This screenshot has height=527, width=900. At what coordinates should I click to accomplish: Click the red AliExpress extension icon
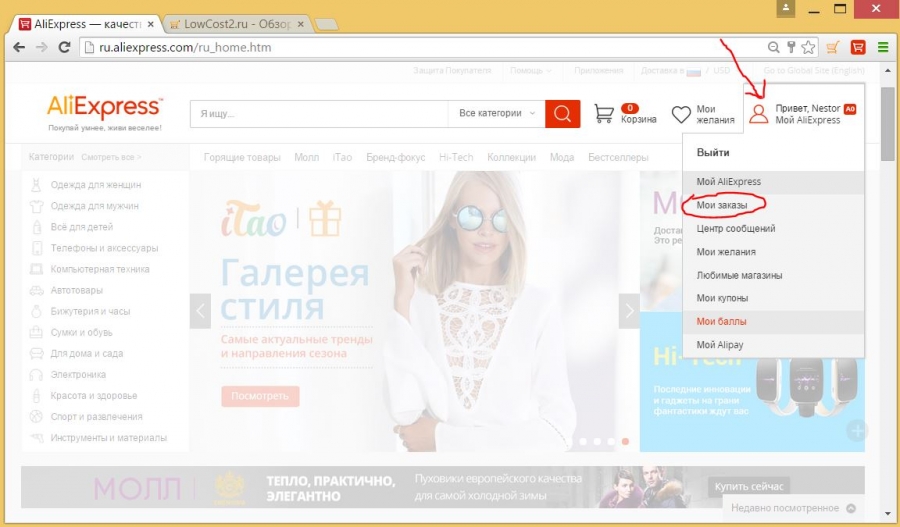(x=858, y=47)
